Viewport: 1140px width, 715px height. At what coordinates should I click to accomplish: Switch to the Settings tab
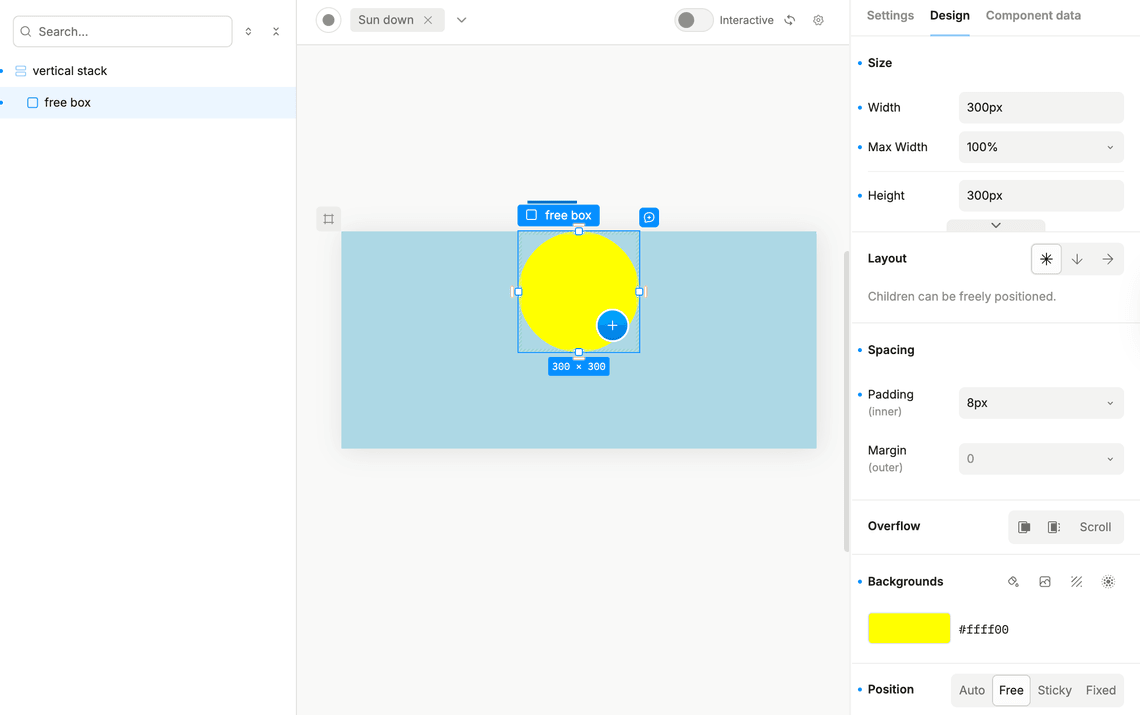click(x=890, y=16)
